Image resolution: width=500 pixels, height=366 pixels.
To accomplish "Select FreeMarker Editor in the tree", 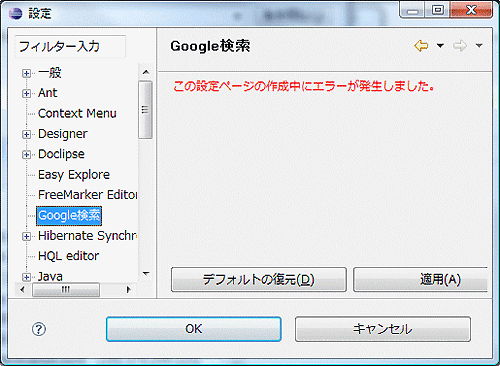I will pos(87,195).
